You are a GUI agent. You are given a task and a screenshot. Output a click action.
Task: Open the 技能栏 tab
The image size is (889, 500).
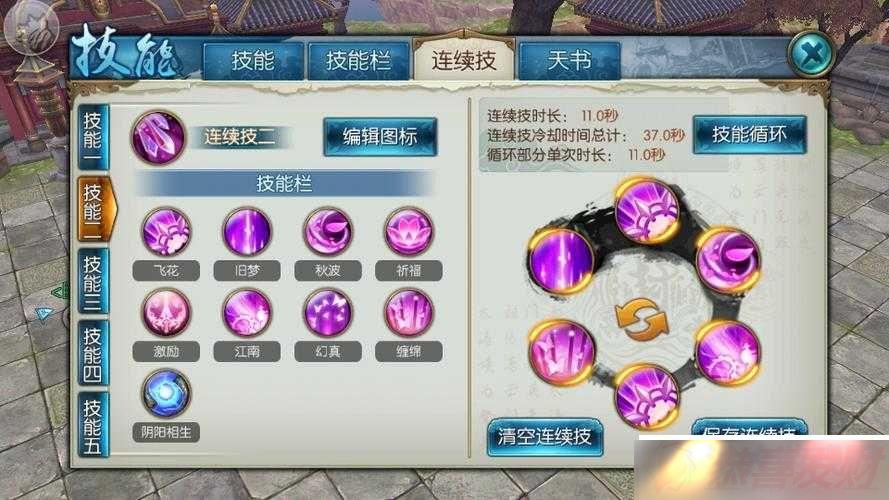point(358,60)
